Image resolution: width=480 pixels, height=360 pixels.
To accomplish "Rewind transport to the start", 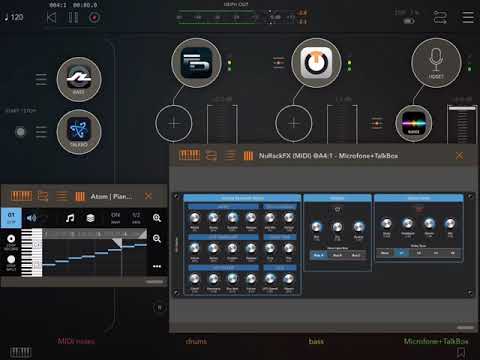I will click(x=51, y=17).
